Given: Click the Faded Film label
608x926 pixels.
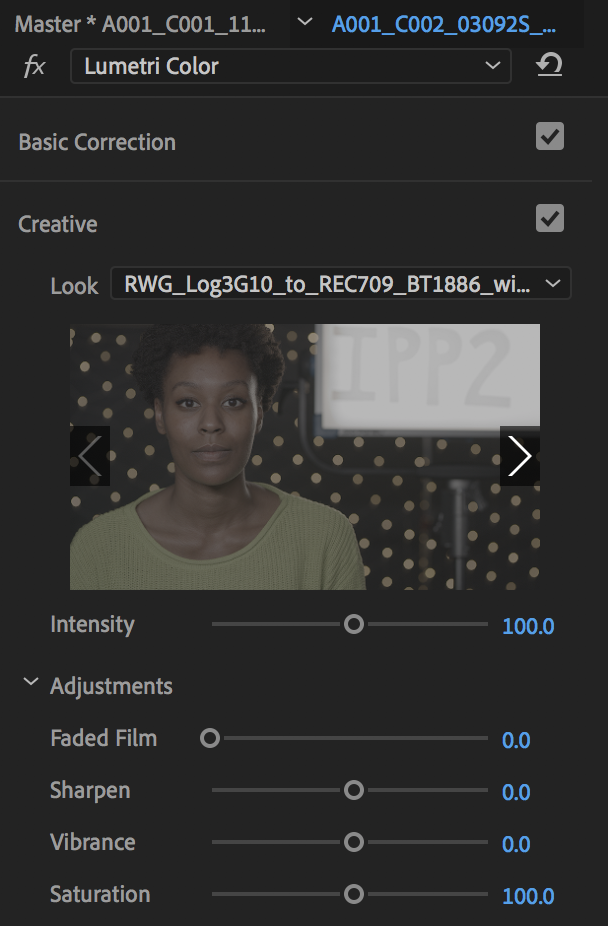Looking at the screenshot, I should [x=104, y=738].
